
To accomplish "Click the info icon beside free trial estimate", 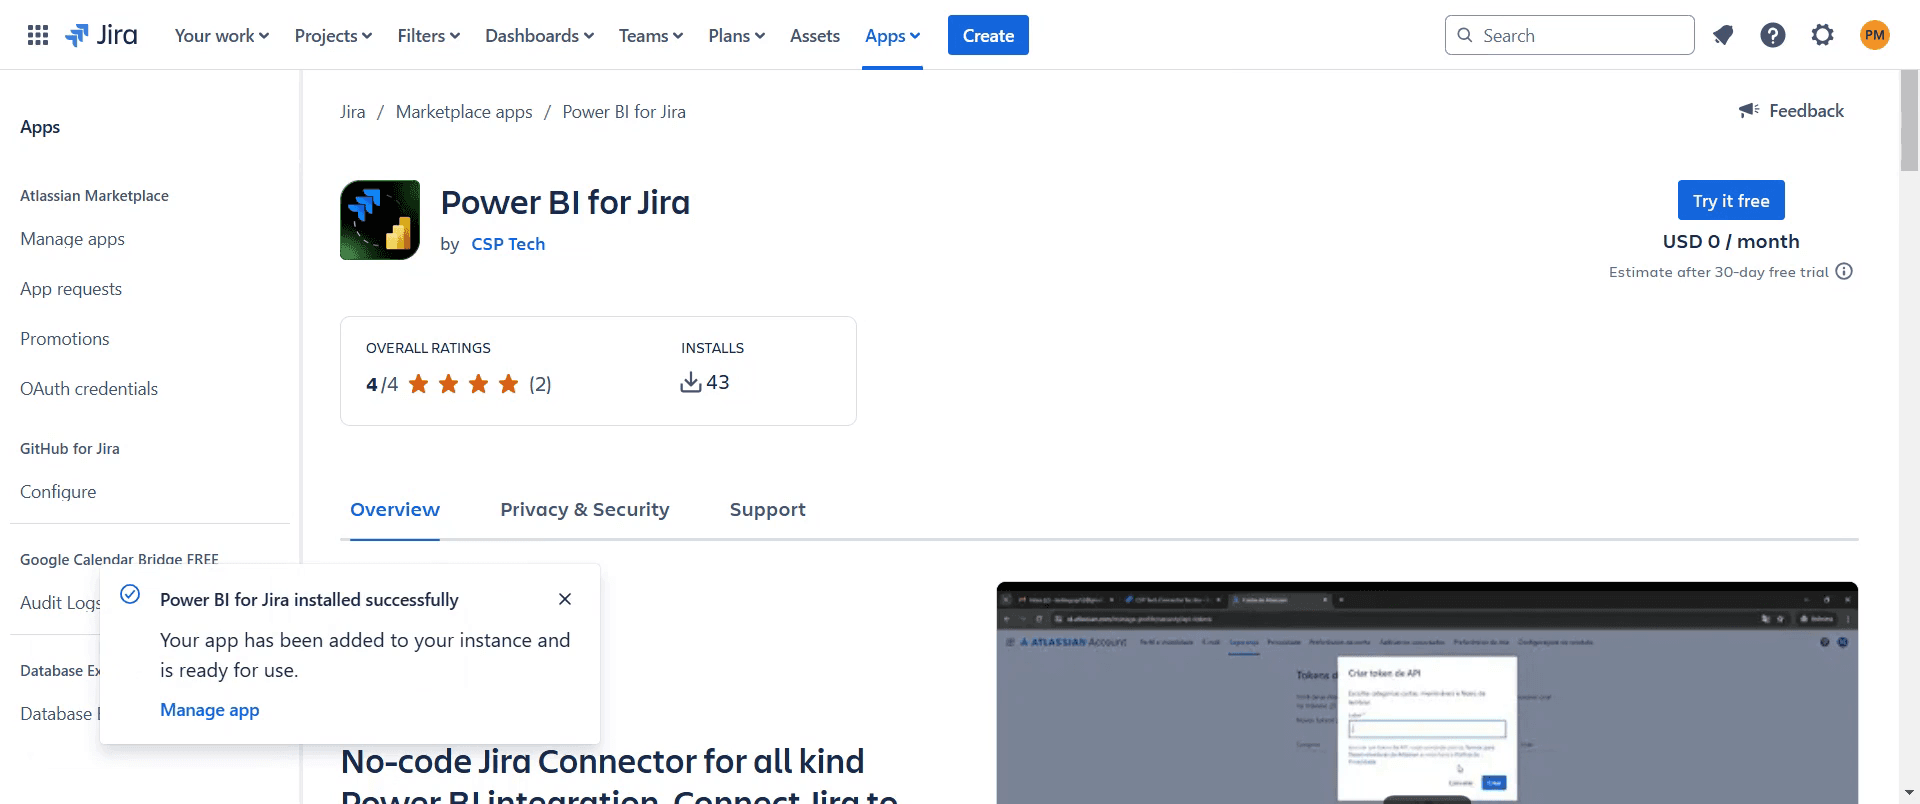I will tap(1844, 271).
